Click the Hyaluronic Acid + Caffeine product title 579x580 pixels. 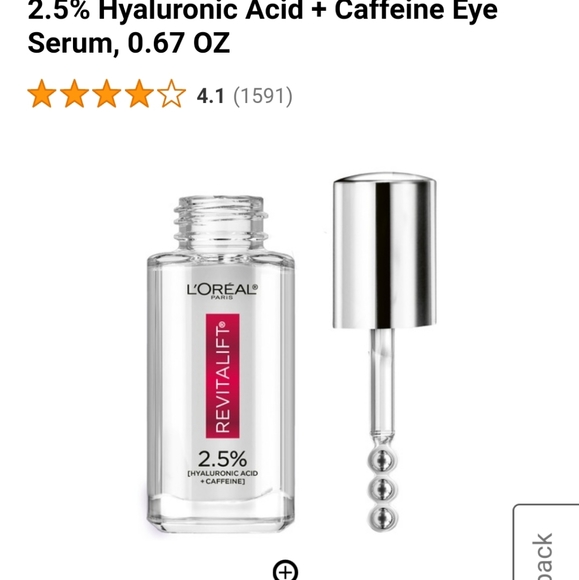(x=262, y=11)
